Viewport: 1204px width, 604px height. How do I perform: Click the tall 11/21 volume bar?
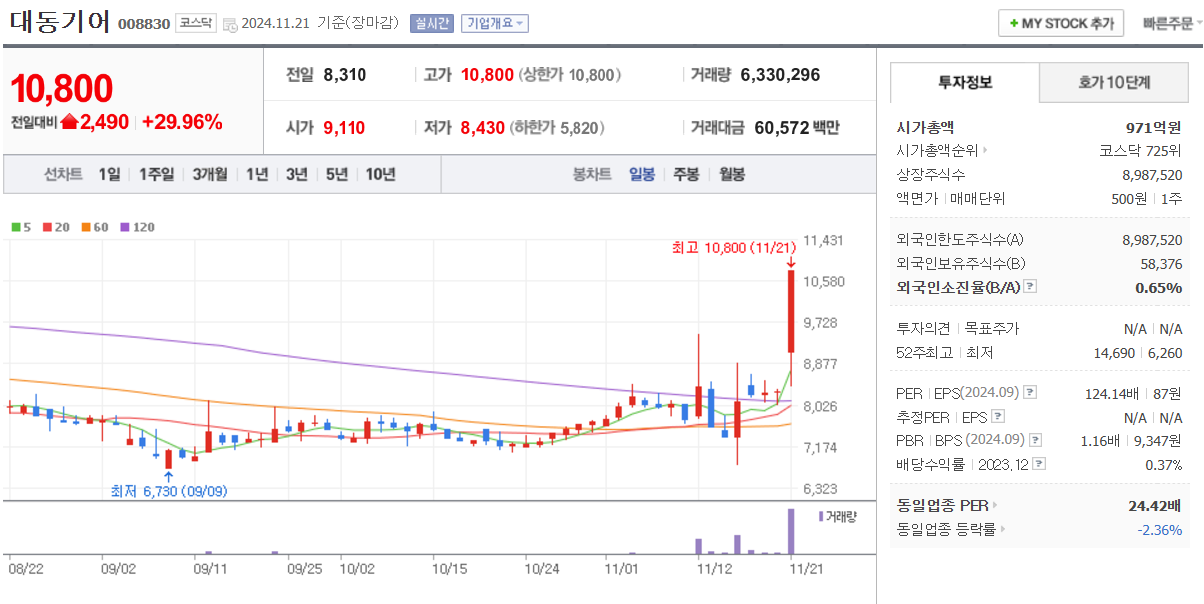[x=791, y=531]
